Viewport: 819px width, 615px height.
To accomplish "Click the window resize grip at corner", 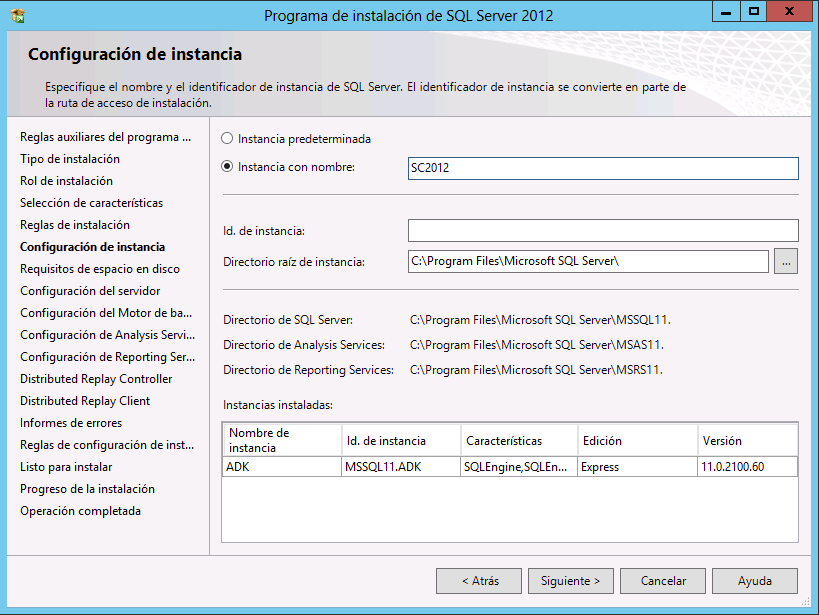I will pos(806,602).
